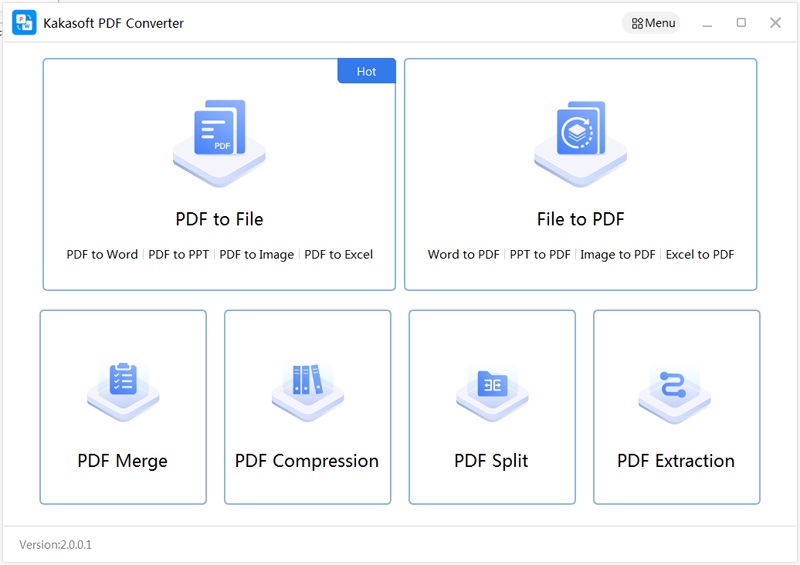Screen dimensions: 800x565
Task: Select PDF to Word option
Action: pyautogui.click(x=102, y=254)
